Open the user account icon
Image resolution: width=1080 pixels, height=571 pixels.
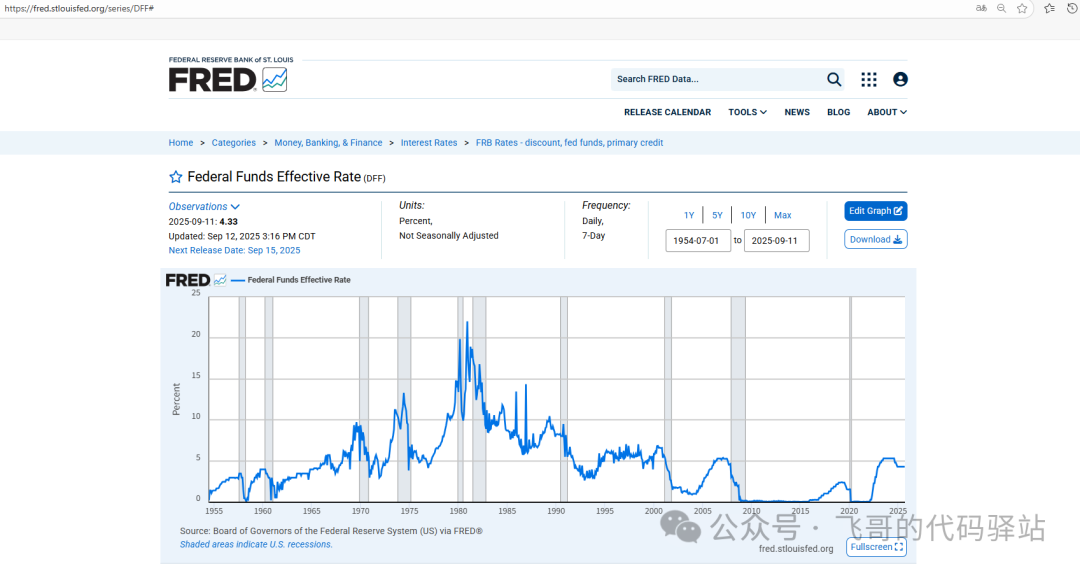(900, 79)
